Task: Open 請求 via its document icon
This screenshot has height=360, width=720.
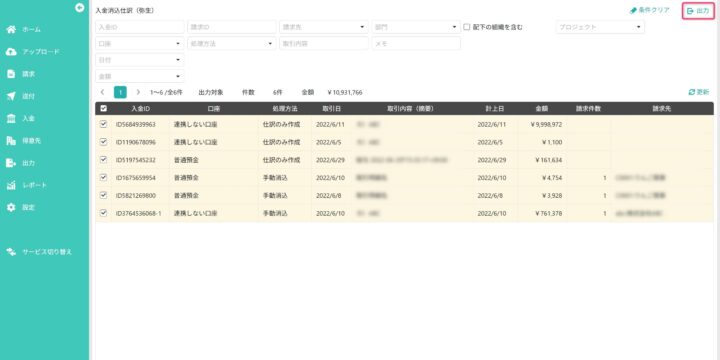Action: [11, 74]
